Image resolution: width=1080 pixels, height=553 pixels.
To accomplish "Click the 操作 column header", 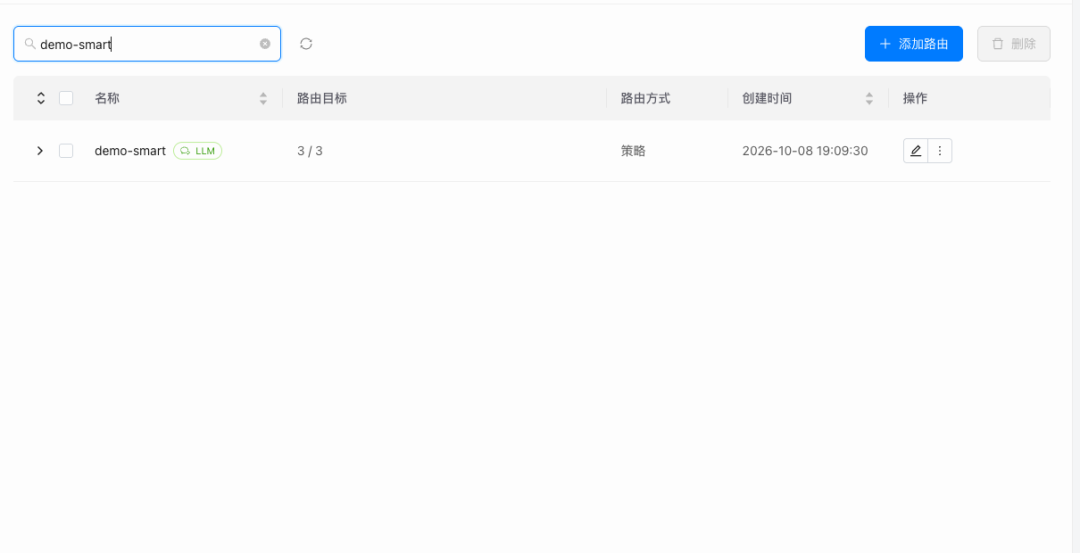I will coord(915,98).
